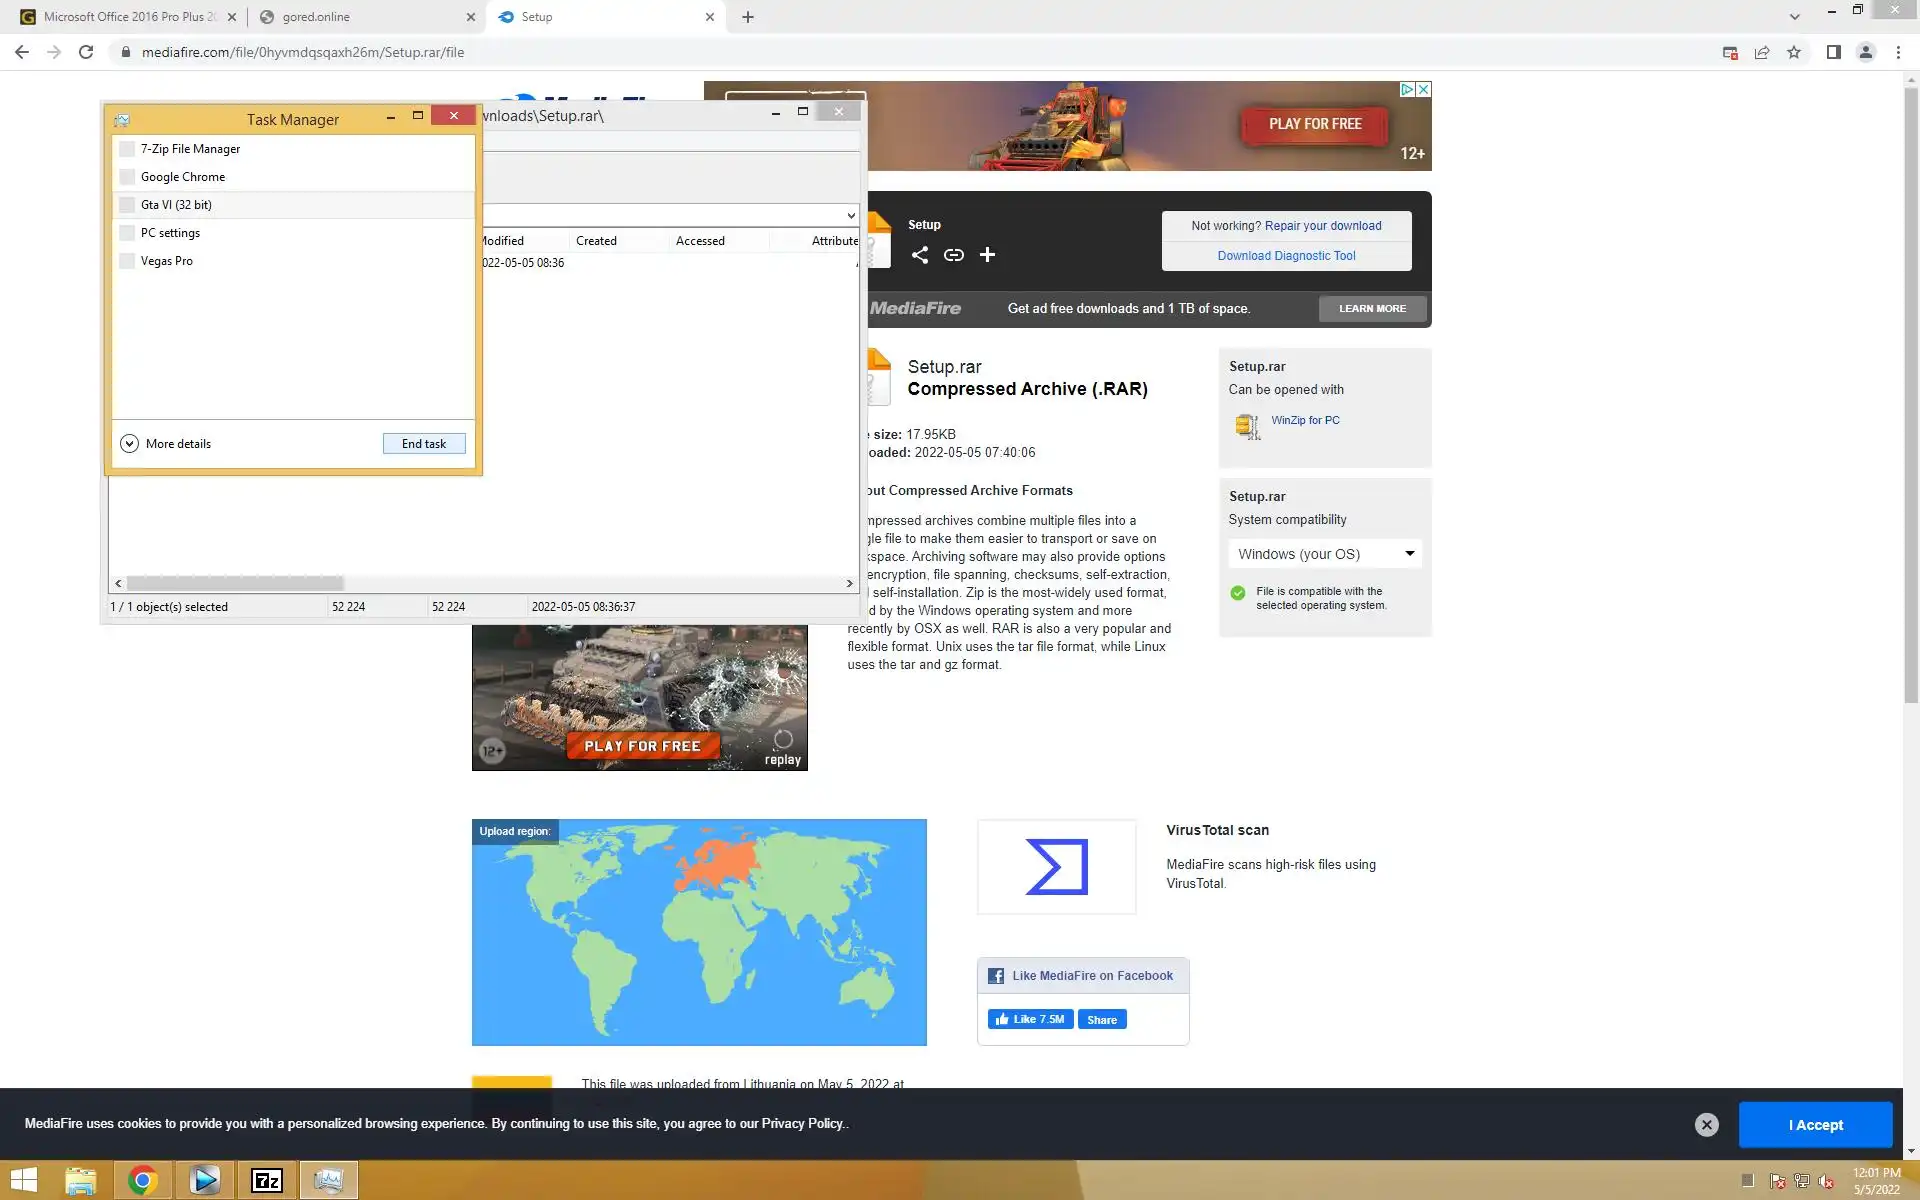
Task: Open Windows (your OS) compatibility dropdown
Action: [x=1325, y=554]
